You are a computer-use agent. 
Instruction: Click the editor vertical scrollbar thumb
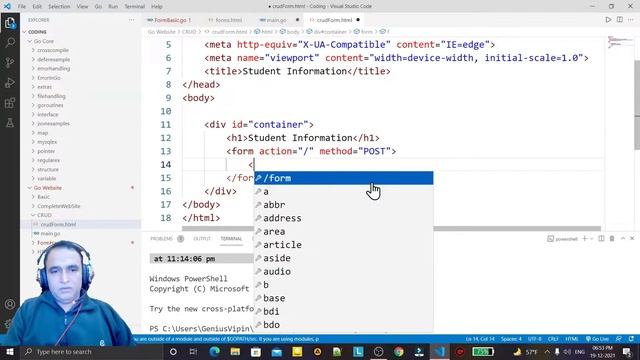(637, 104)
